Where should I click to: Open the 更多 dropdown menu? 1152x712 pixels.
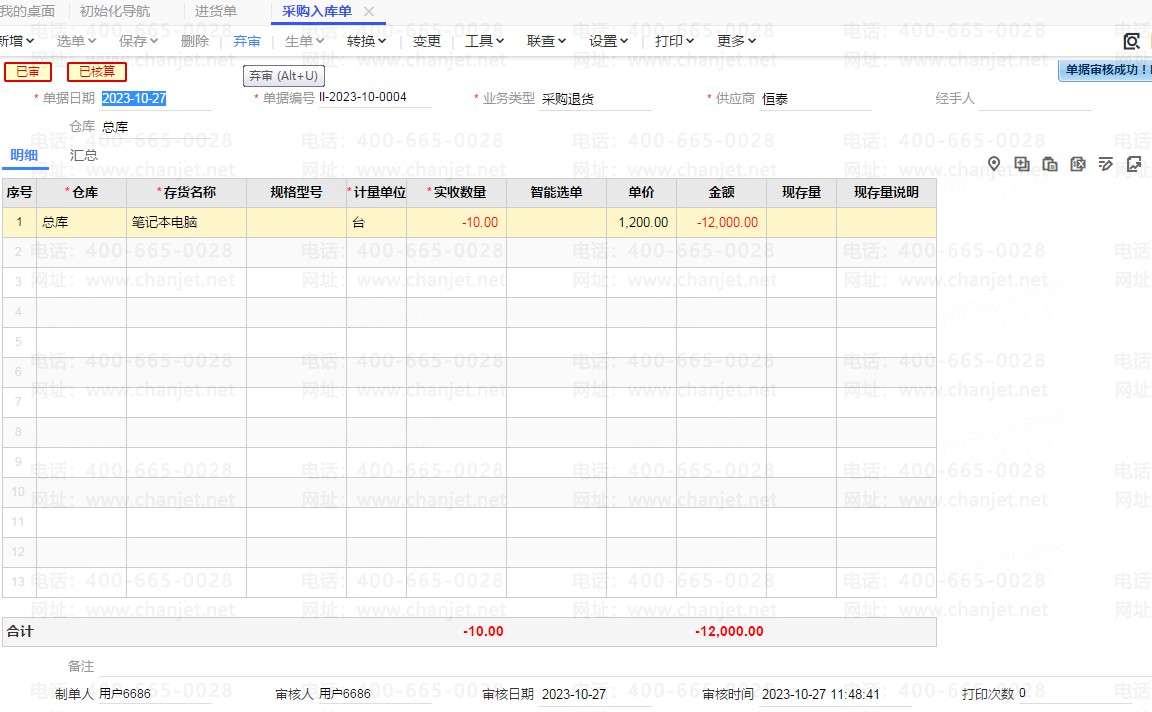point(736,41)
